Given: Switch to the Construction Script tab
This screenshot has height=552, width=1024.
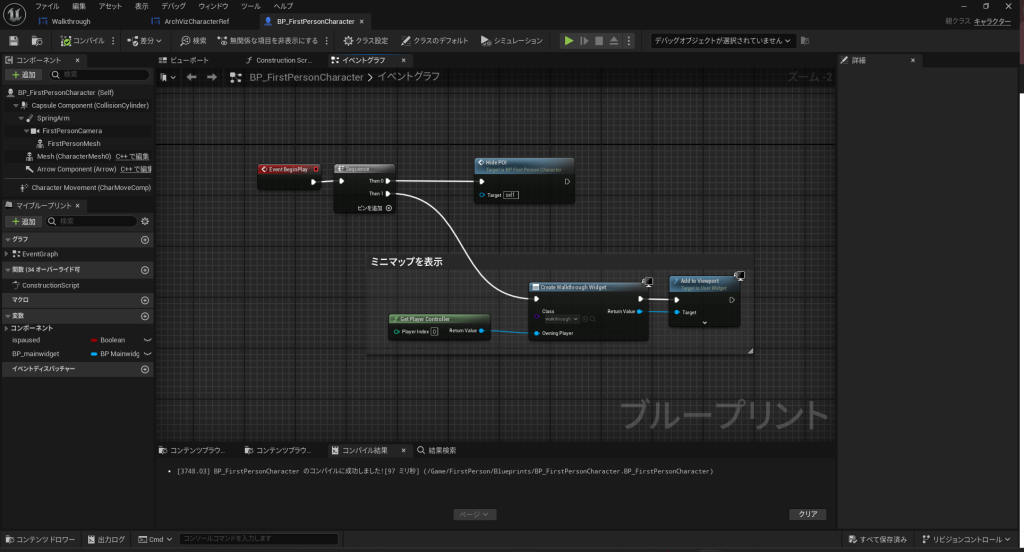Looking at the screenshot, I should click(270, 60).
